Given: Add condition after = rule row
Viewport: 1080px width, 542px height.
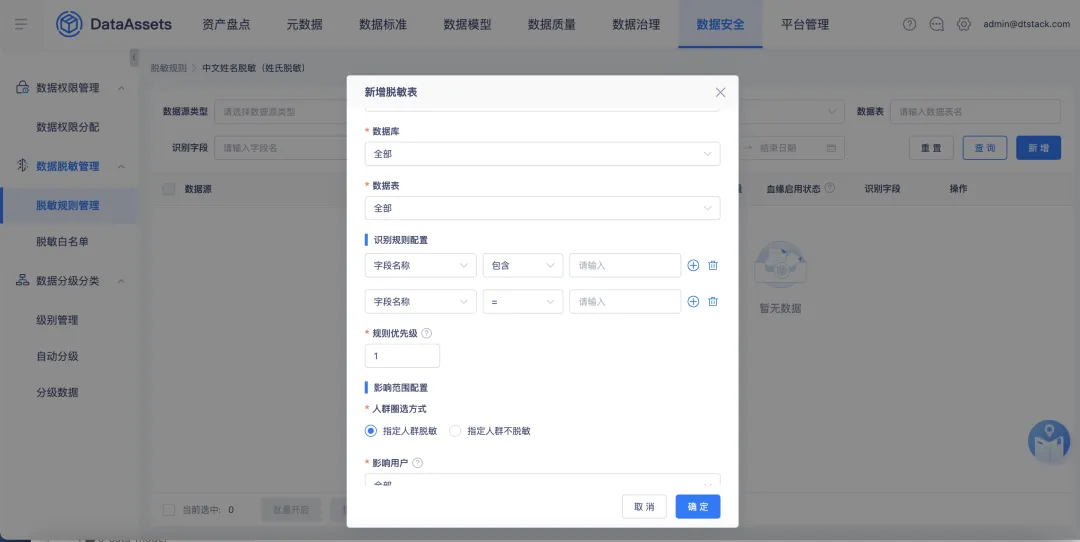Looking at the screenshot, I should click(693, 302).
